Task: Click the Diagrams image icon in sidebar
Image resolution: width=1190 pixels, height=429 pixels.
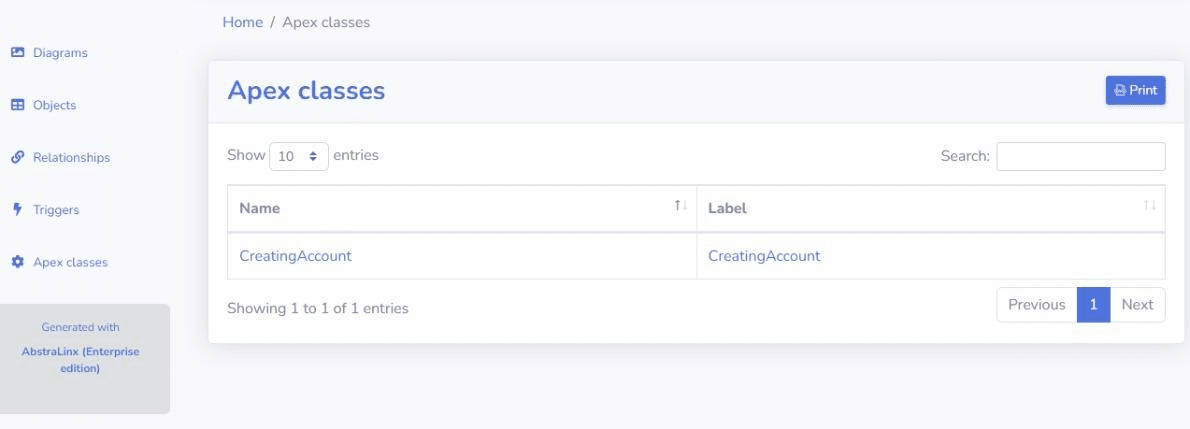Action: (16, 53)
